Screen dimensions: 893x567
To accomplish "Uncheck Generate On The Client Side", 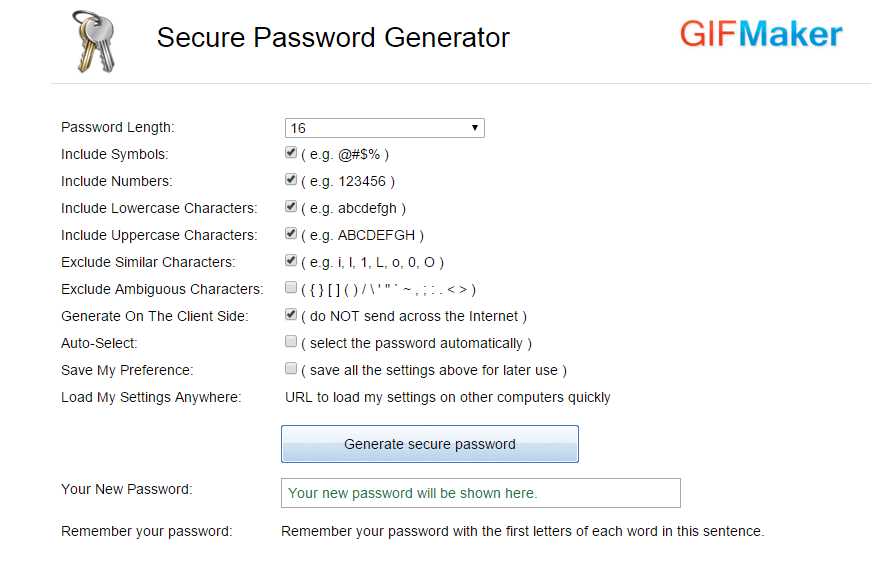I will tap(291, 315).
